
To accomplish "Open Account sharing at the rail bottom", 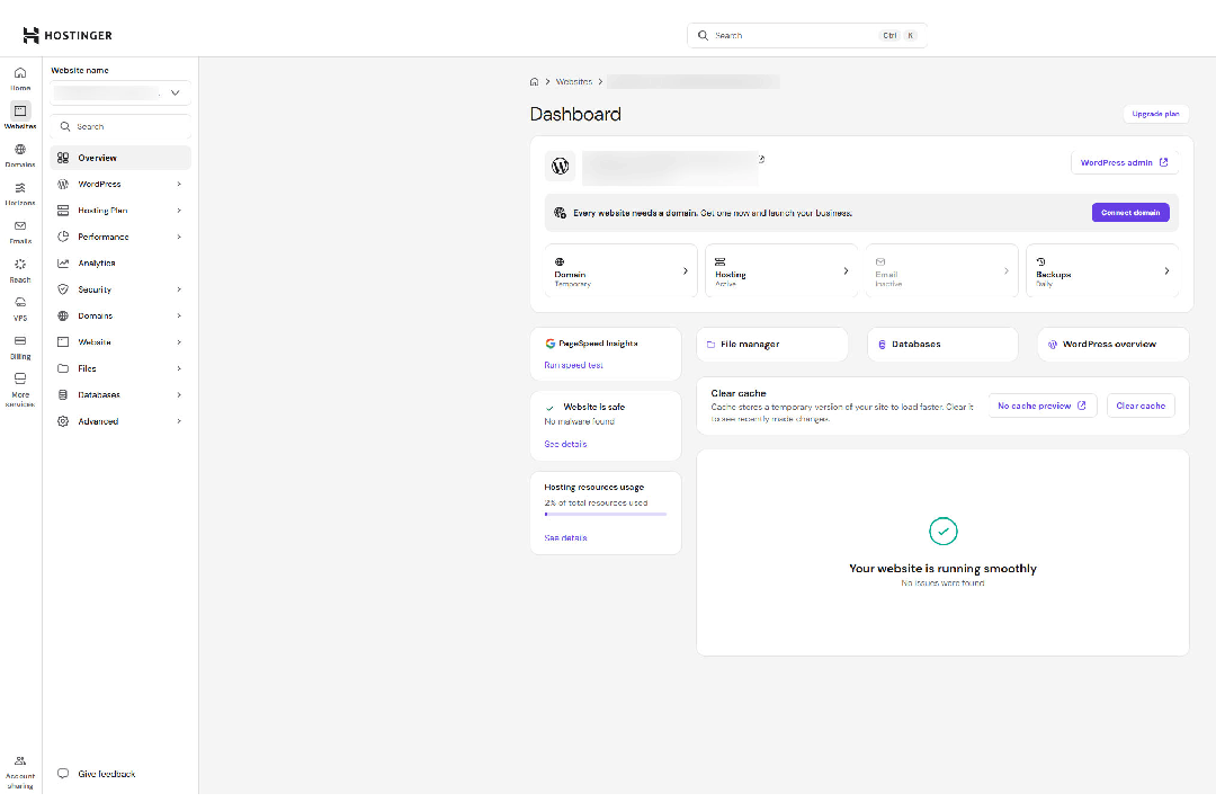I will pyautogui.click(x=20, y=773).
